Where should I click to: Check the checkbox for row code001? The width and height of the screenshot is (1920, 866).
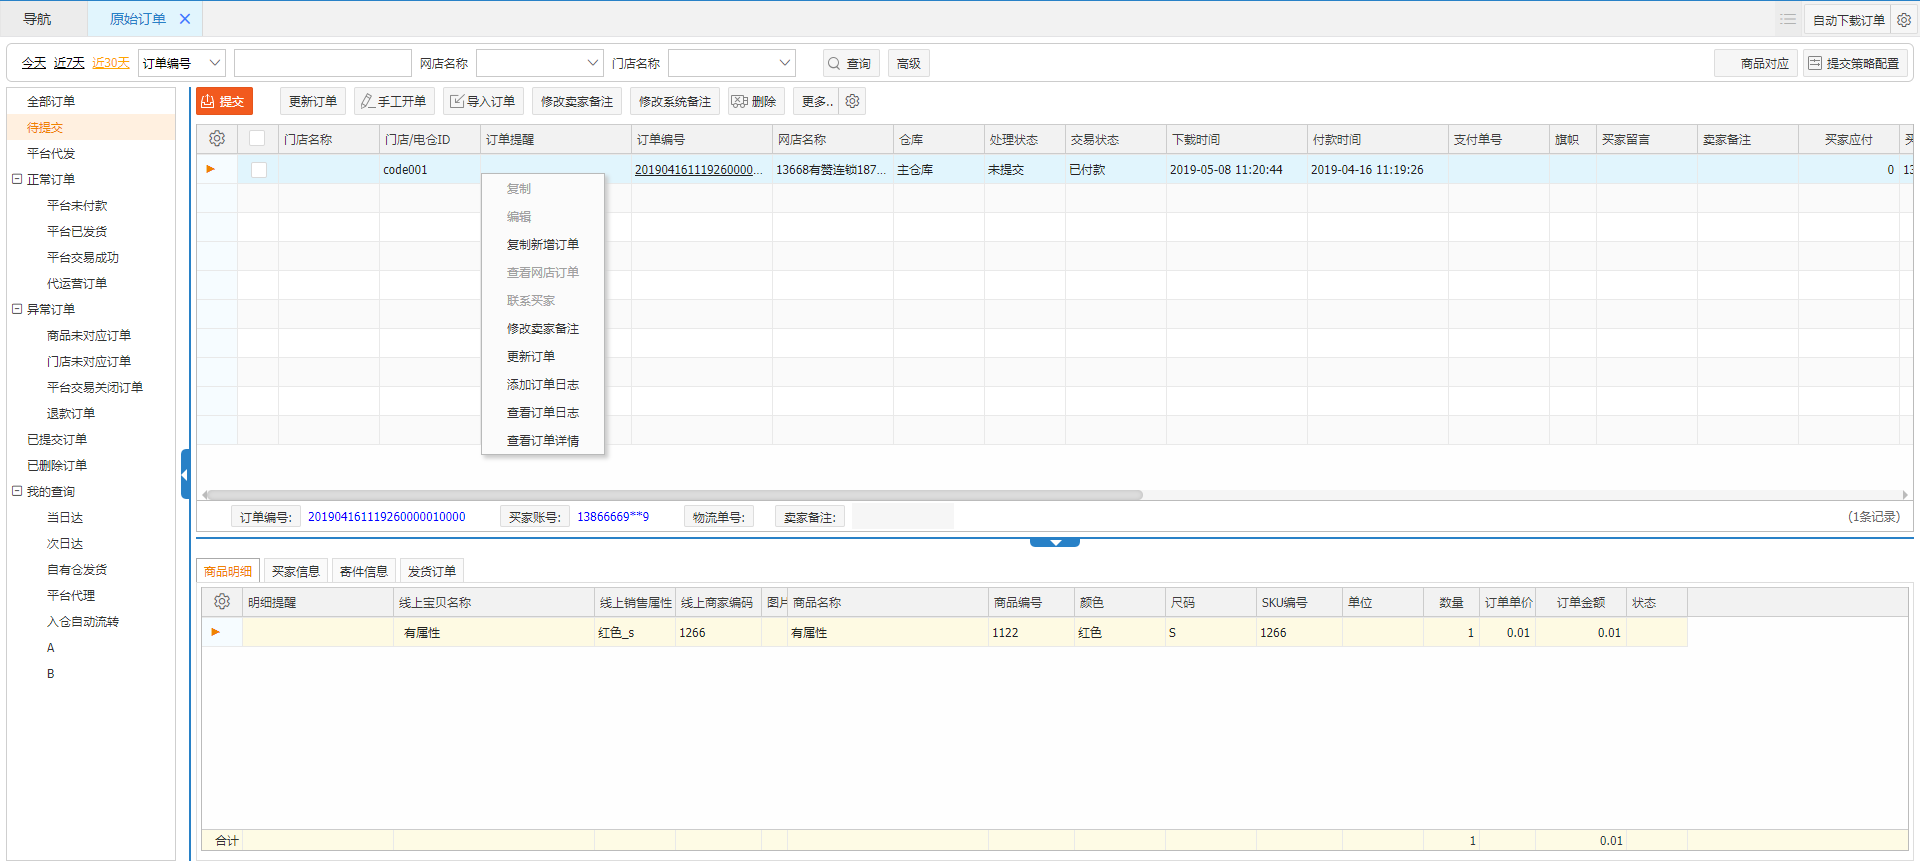[259, 170]
